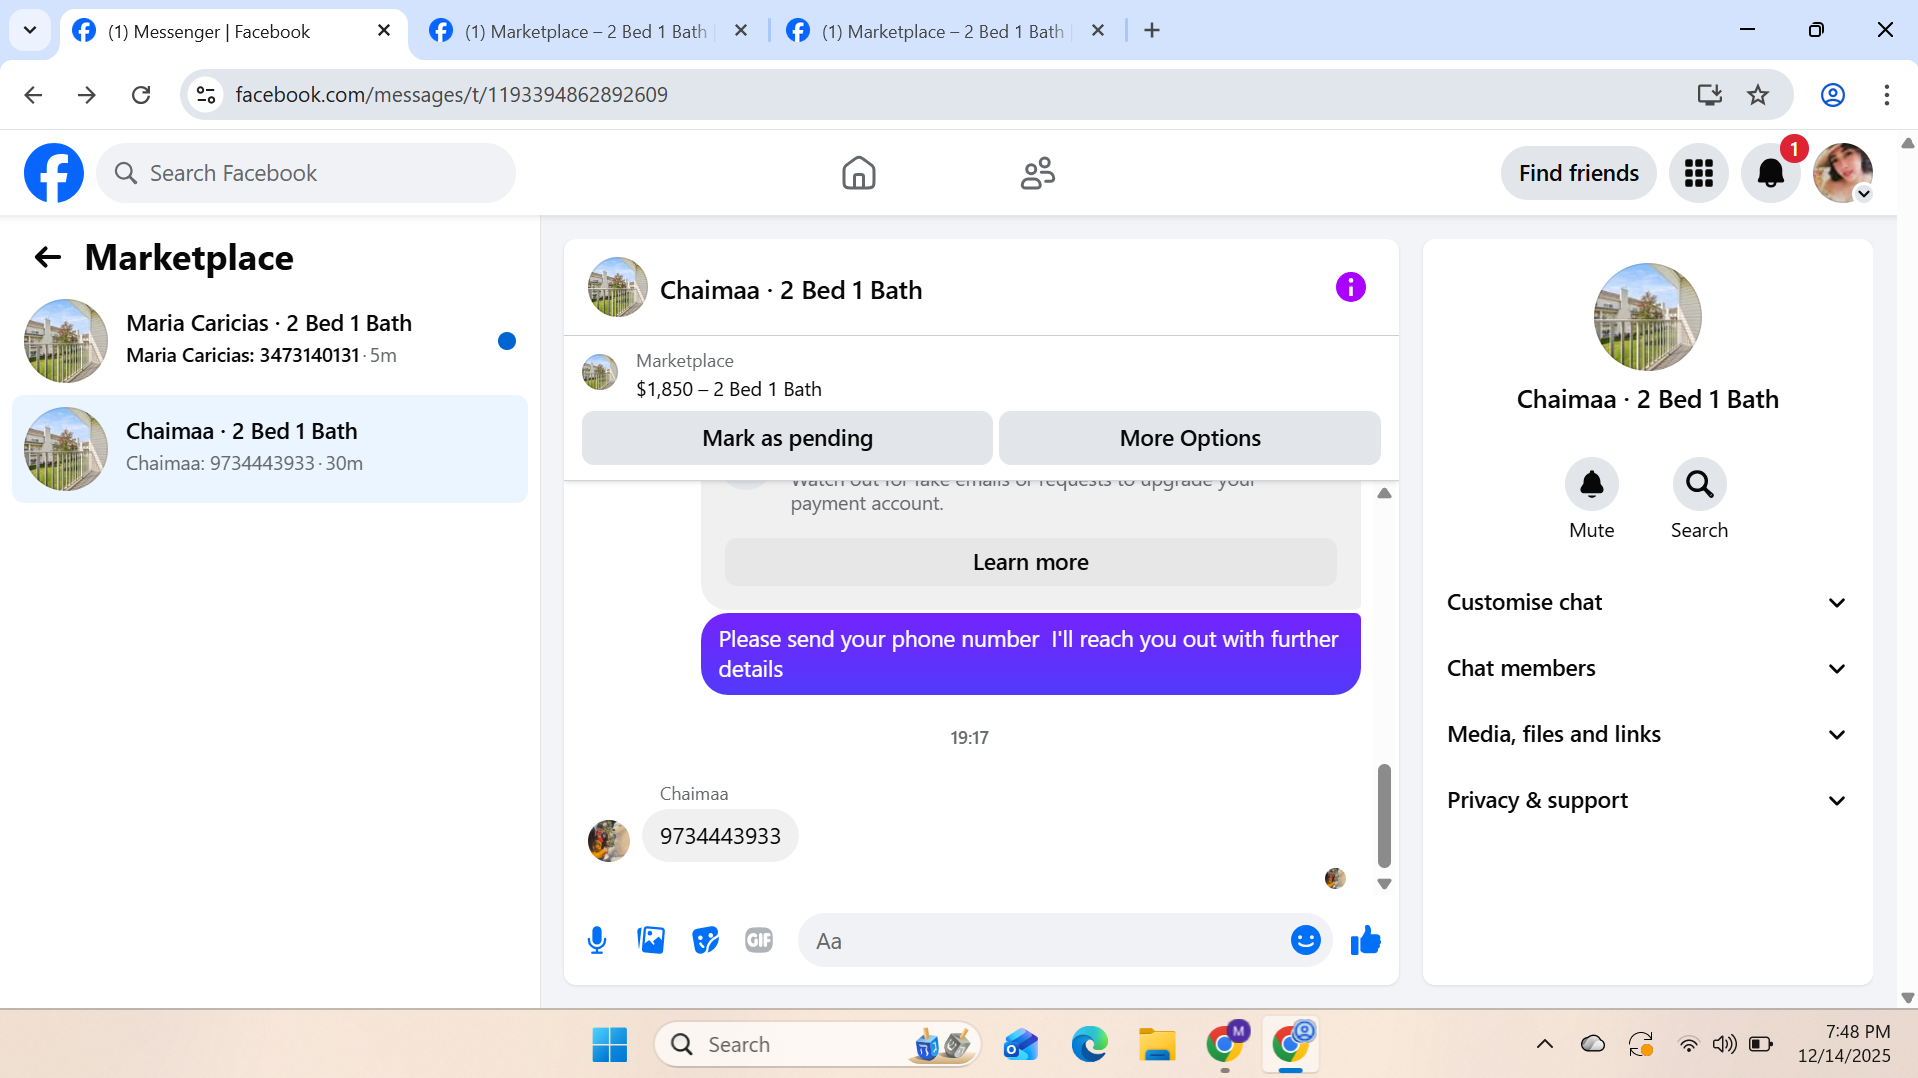The width and height of the screenshot is (1918, 1078).
Task: Click Chaimaa · 2 Bed 1 Bath chat header
Action: [790, 289]
